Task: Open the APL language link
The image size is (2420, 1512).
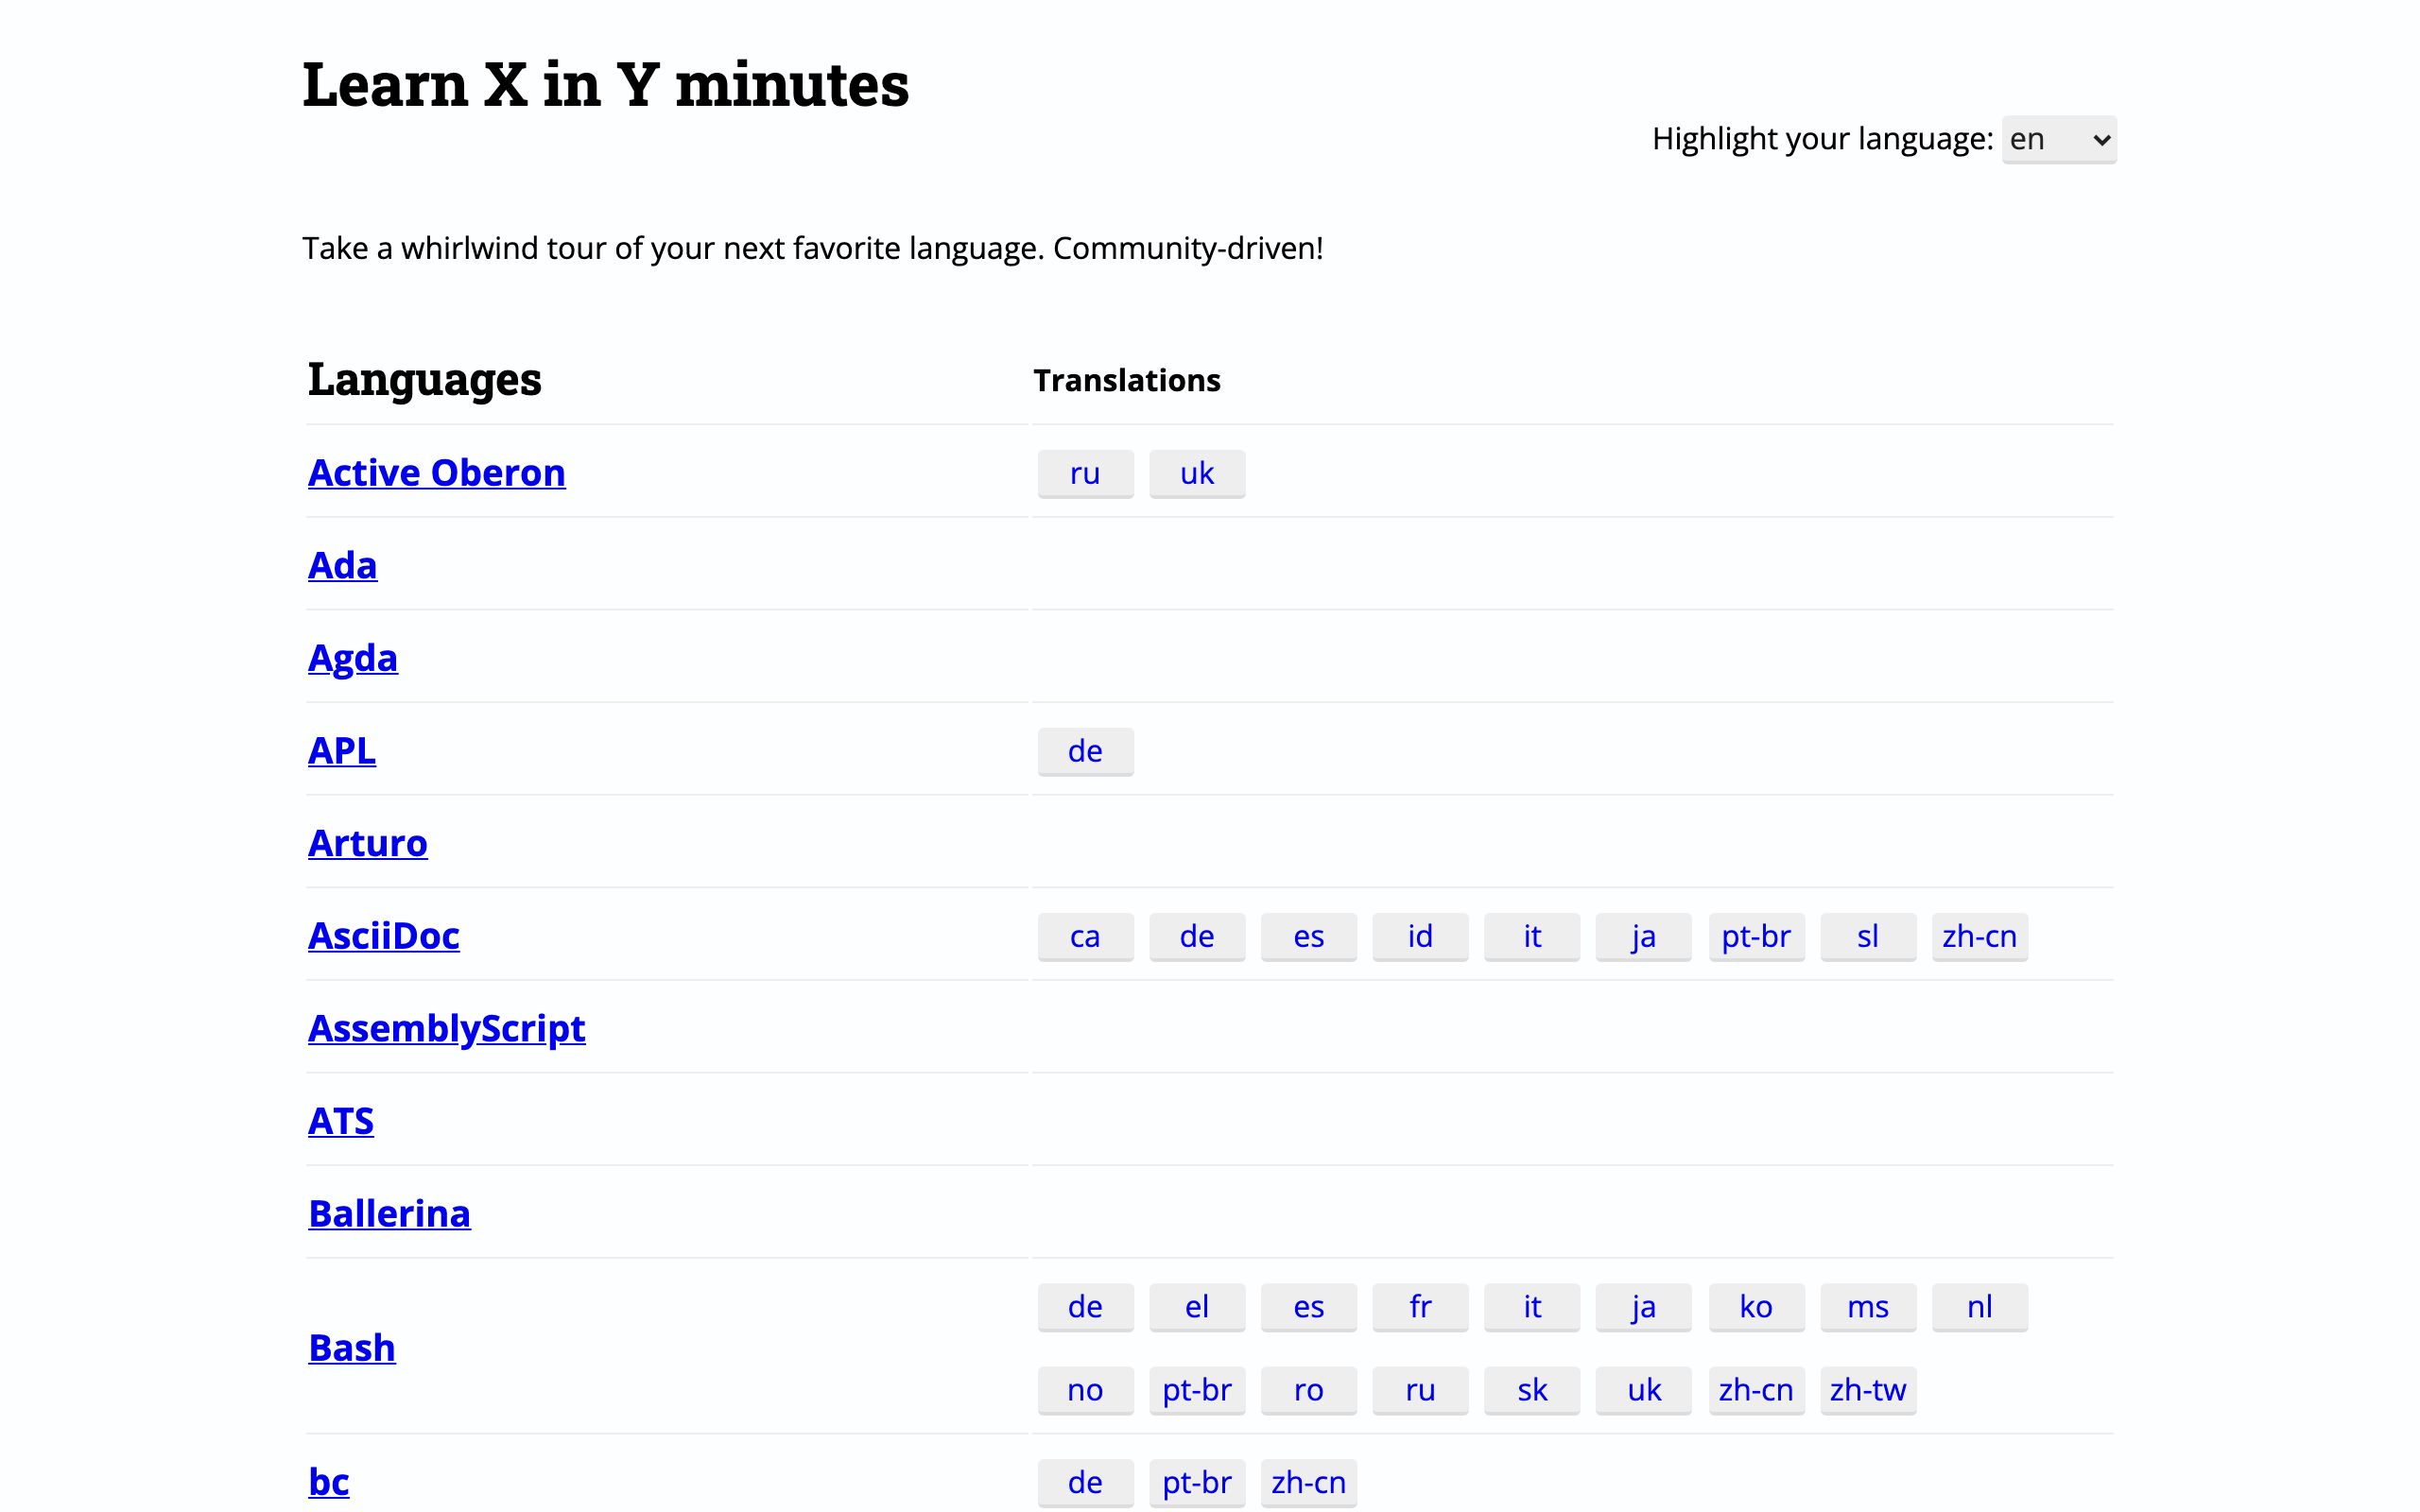Action: (x=341, y=751)
